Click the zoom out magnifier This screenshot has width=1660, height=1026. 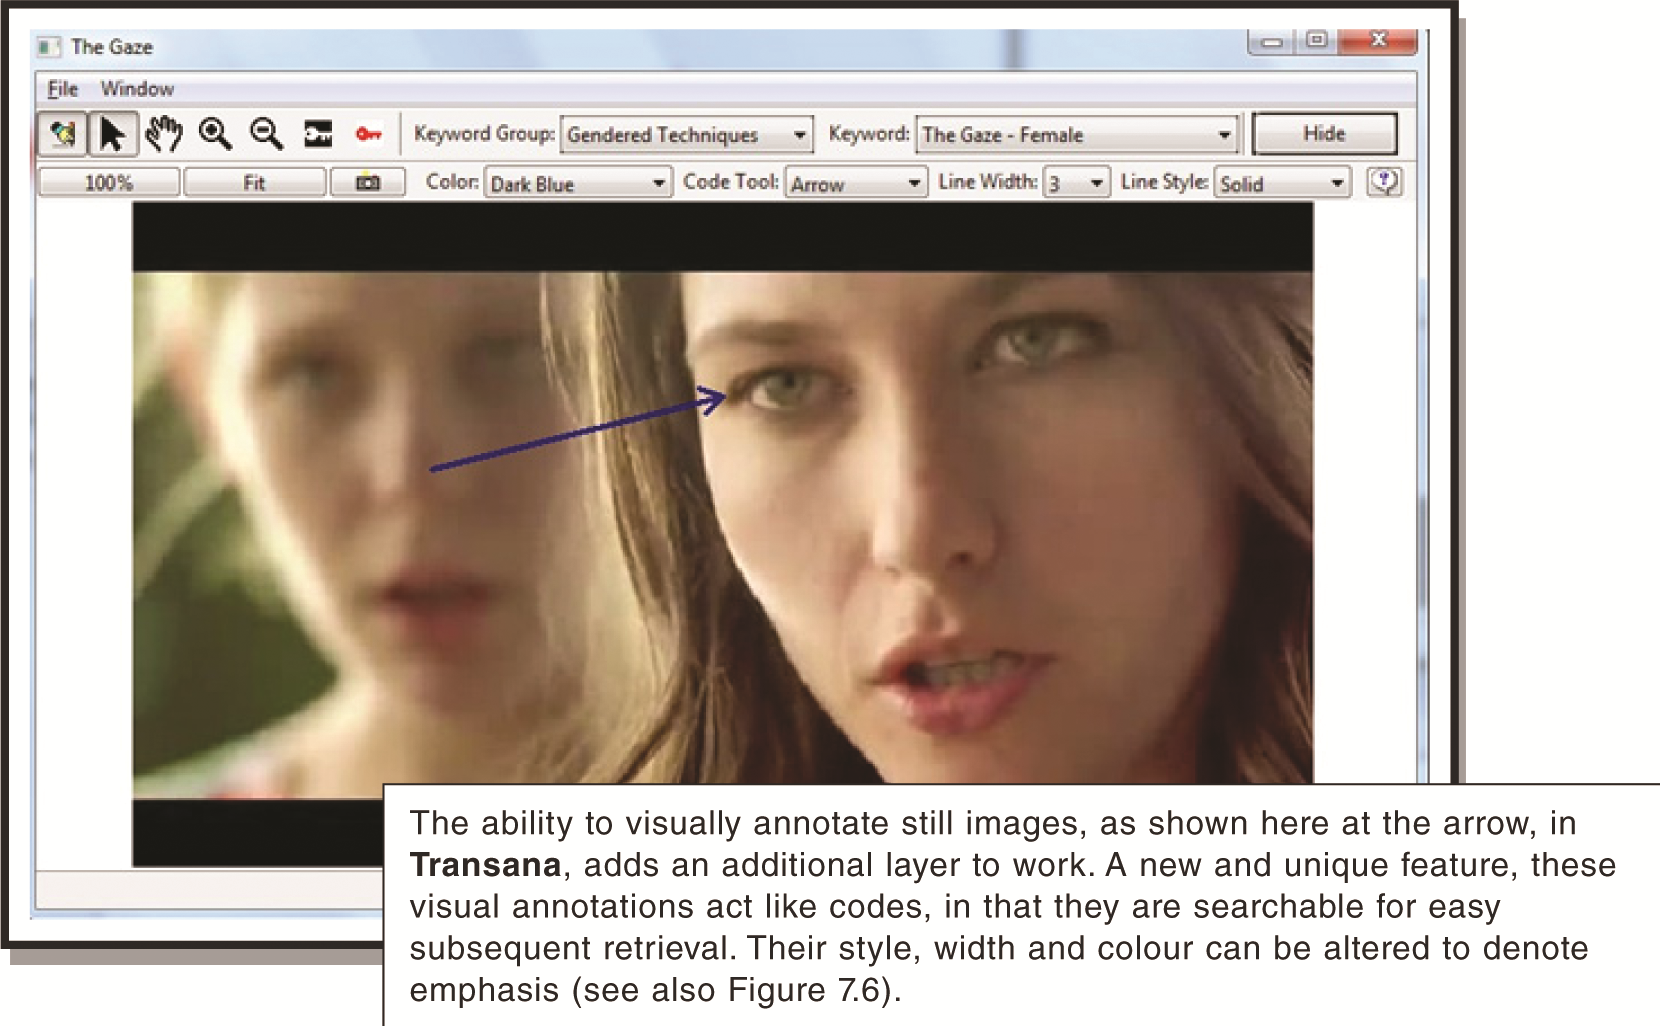(x=266, y=134)
